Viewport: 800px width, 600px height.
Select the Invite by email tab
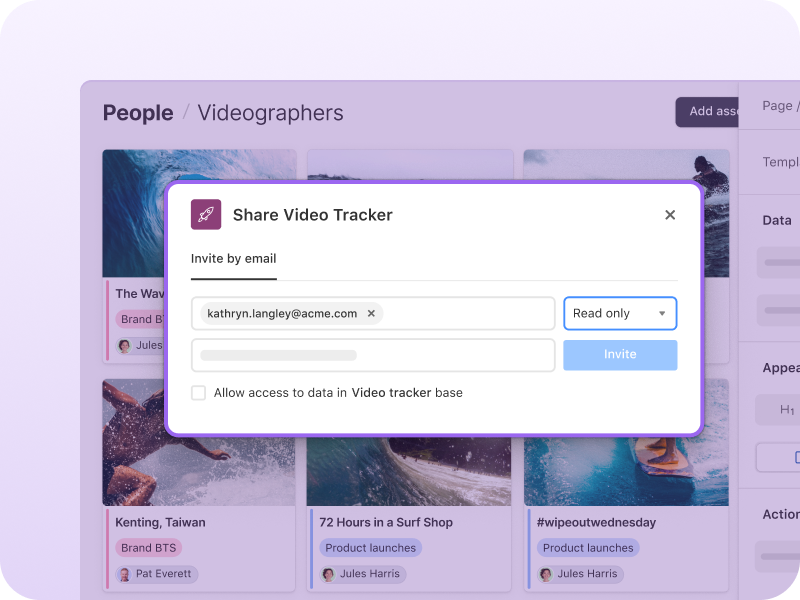(x=233, y=259)
